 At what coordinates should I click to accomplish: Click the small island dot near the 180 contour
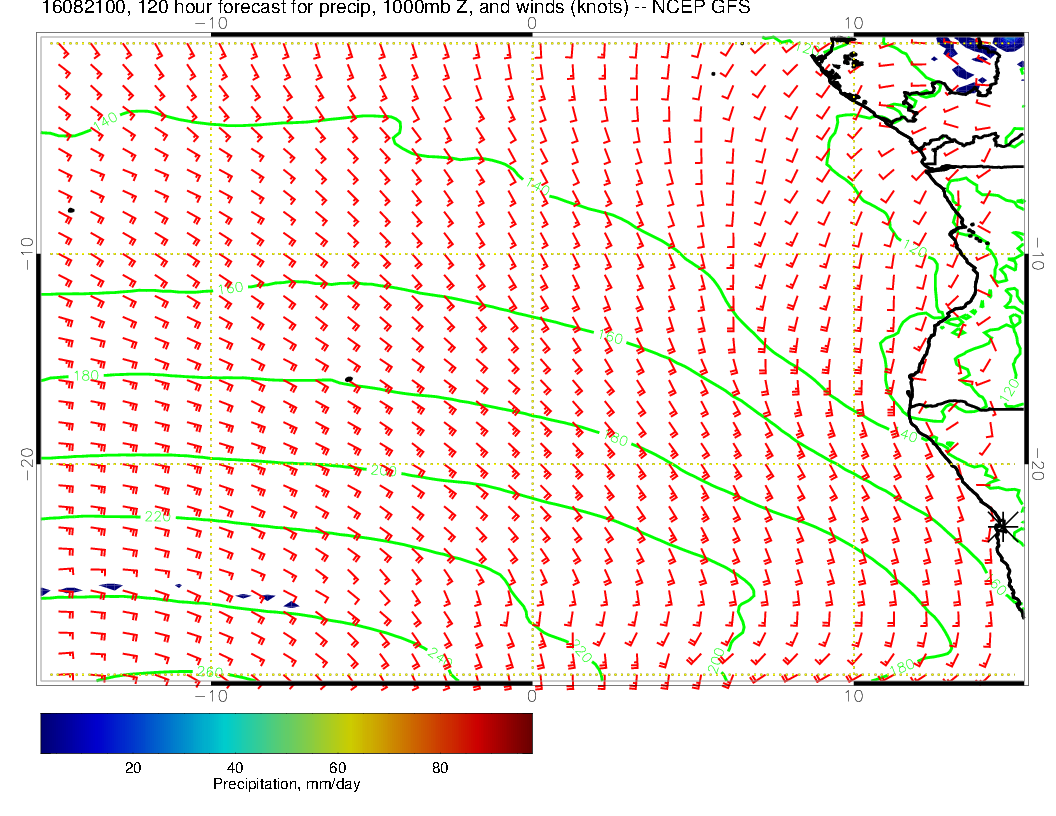[348, 379]
